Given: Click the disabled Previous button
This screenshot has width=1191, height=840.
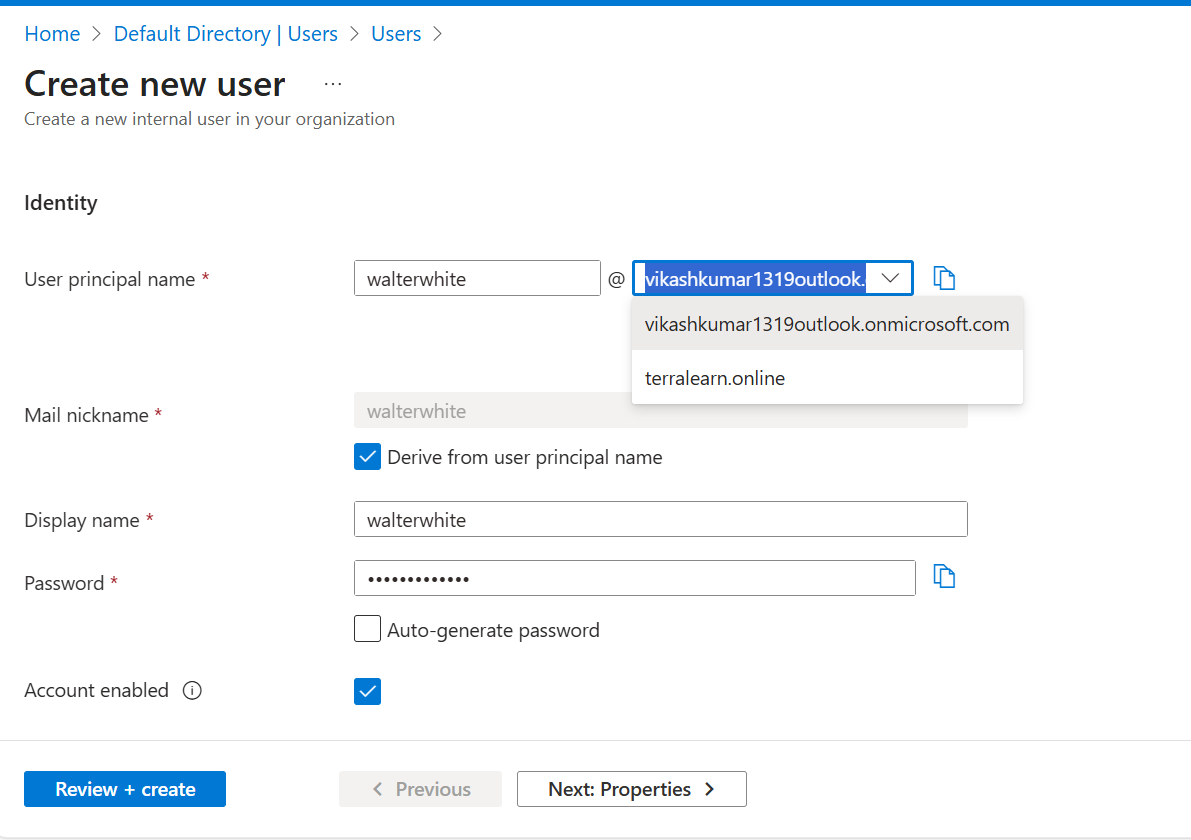Looking at the screenshot, I should point(420,789).
